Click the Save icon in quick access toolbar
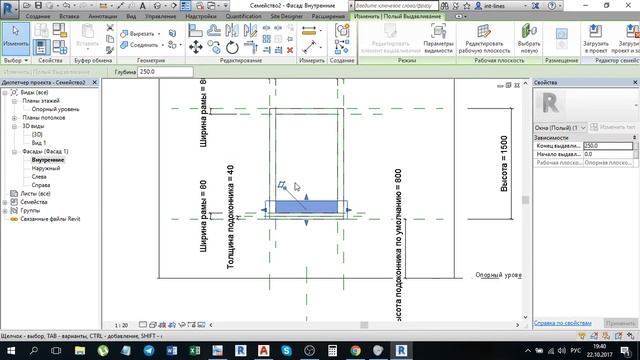This screenshot has height=360, width=640. point(38,6)
